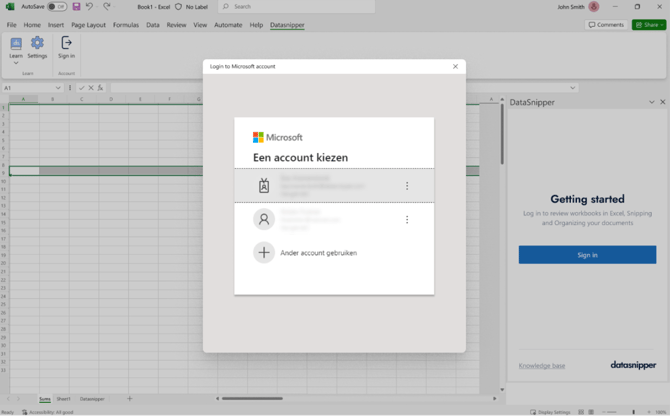
Task: Click the insert function fx icon
Action: point(100,88)
